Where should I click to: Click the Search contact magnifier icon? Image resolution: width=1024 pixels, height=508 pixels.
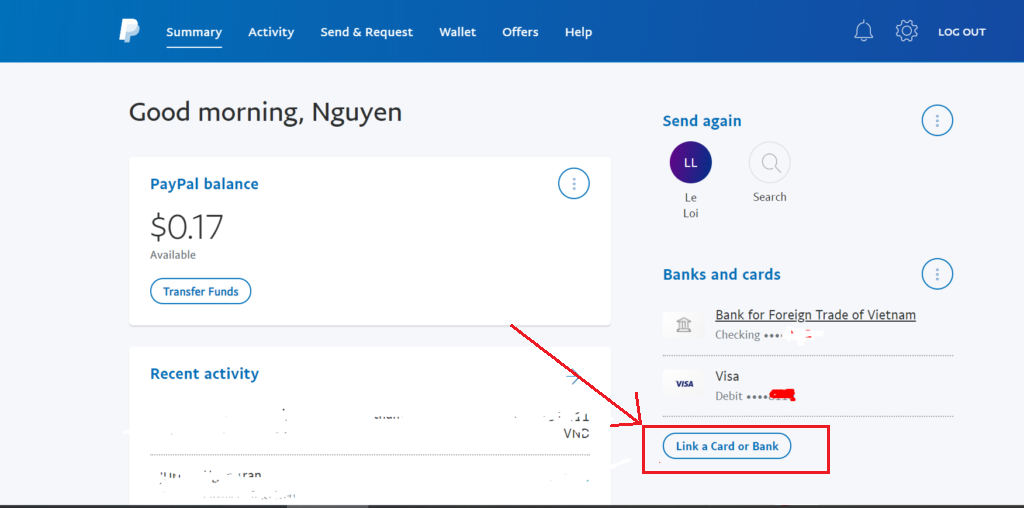[x=769, y=162]
